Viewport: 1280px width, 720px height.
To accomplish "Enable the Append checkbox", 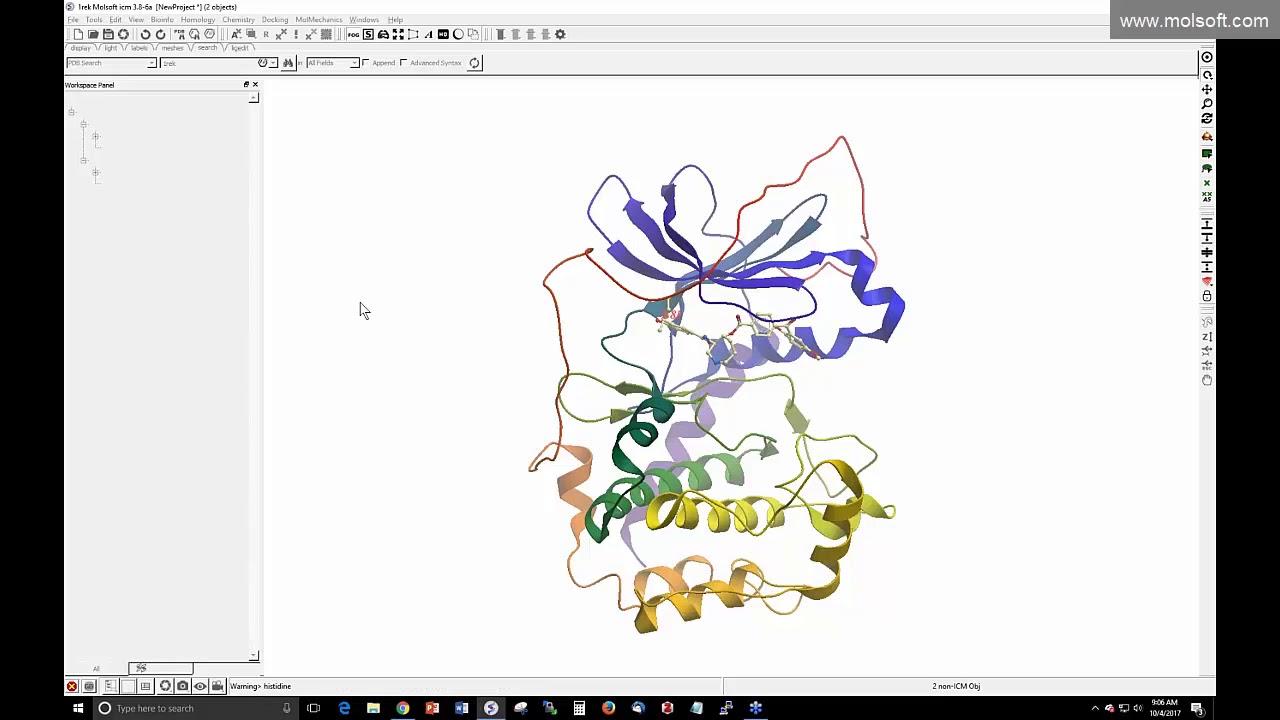I will point(366,63).
